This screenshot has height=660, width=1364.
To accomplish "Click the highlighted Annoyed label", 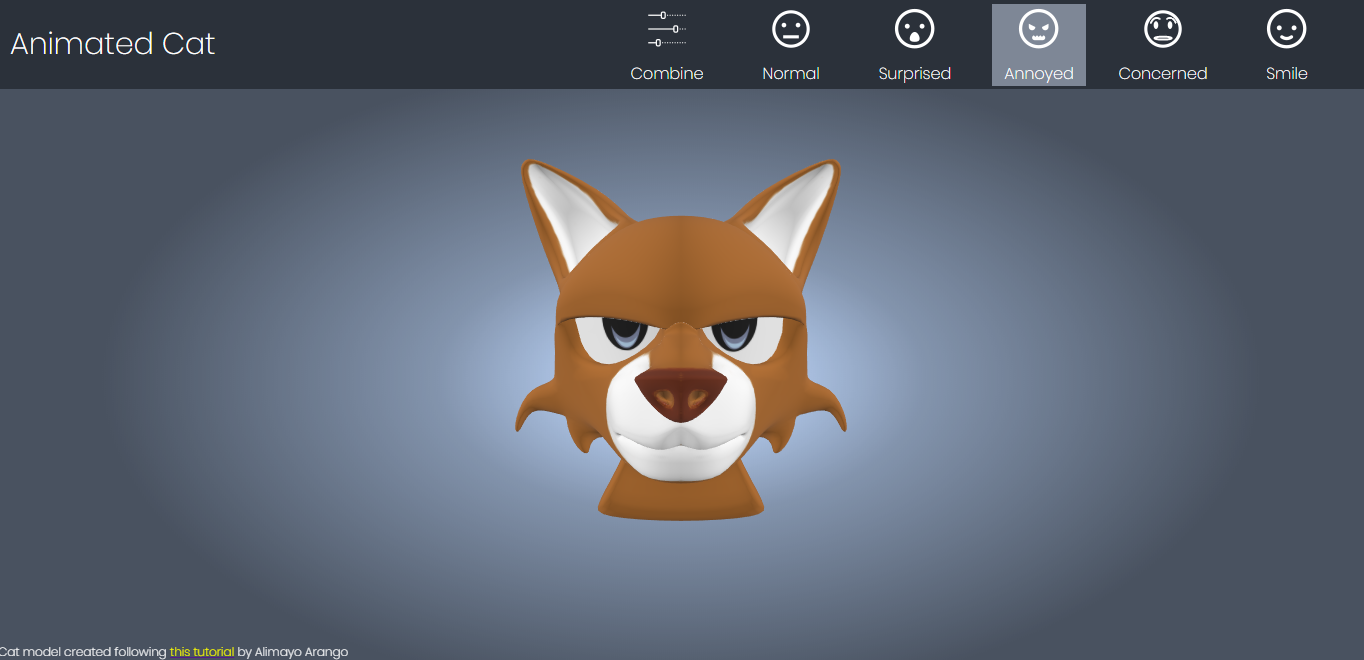I will tap(1038, 73).
